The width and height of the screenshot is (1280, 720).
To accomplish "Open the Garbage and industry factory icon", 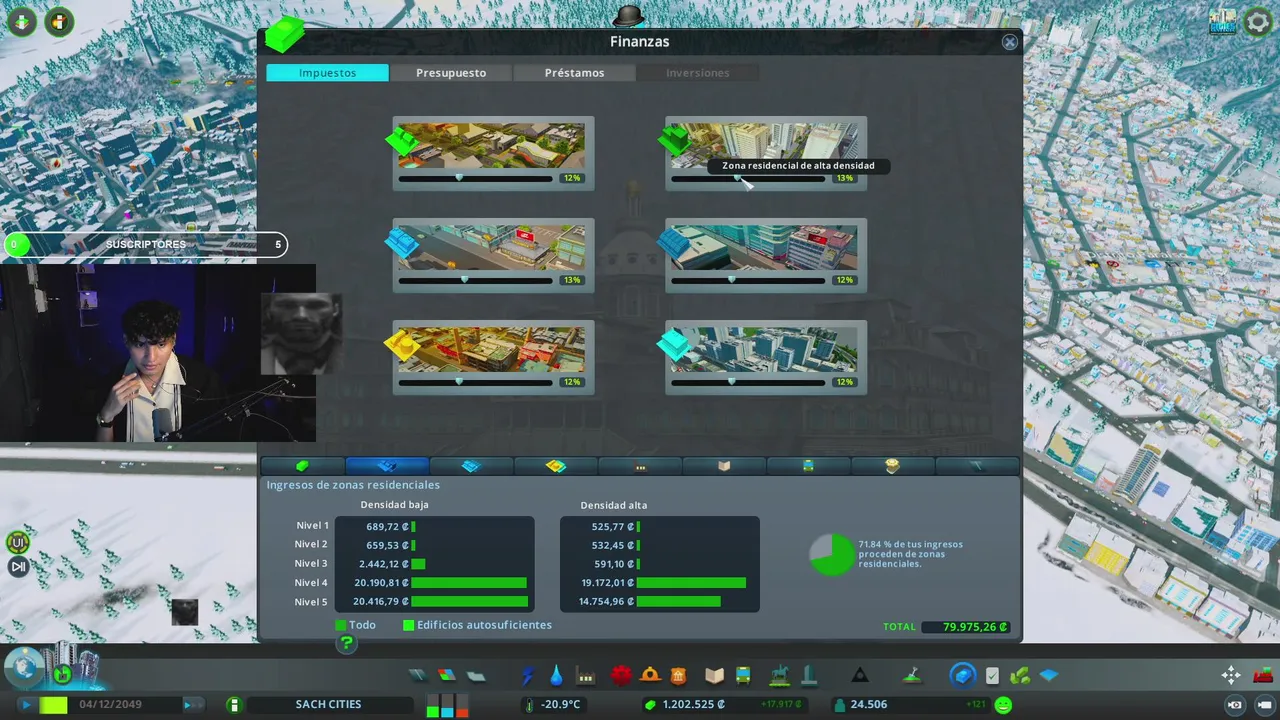I will point(586,677).
